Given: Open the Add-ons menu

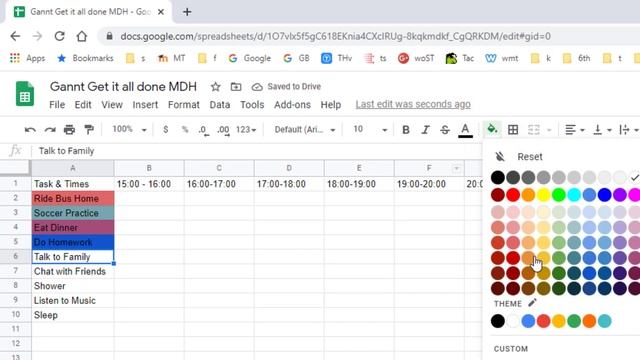Looking at the screenshot, I should (x=292, y=105).
